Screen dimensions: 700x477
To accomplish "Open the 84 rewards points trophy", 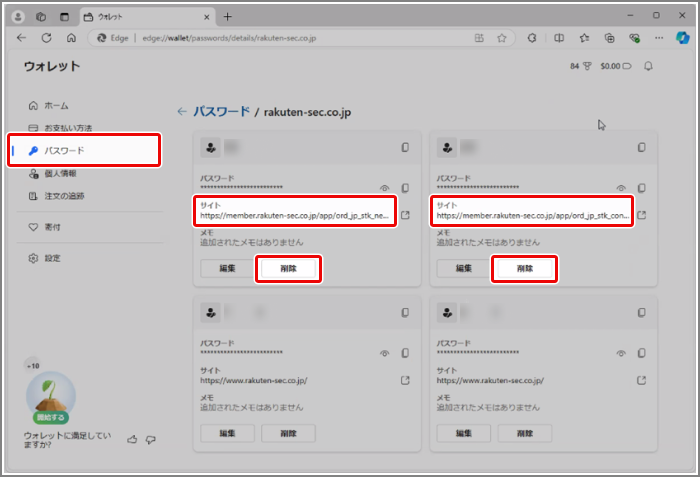I will (x=581, y=66).
